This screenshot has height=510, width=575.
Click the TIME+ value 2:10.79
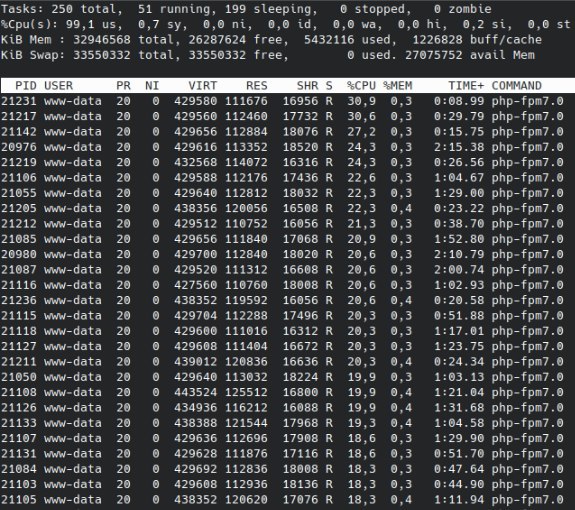[x=459, y=254]
